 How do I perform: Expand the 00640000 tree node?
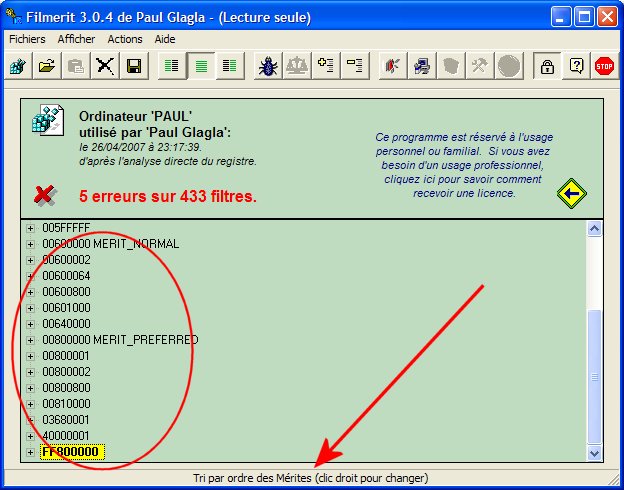[x=30, y=324]
